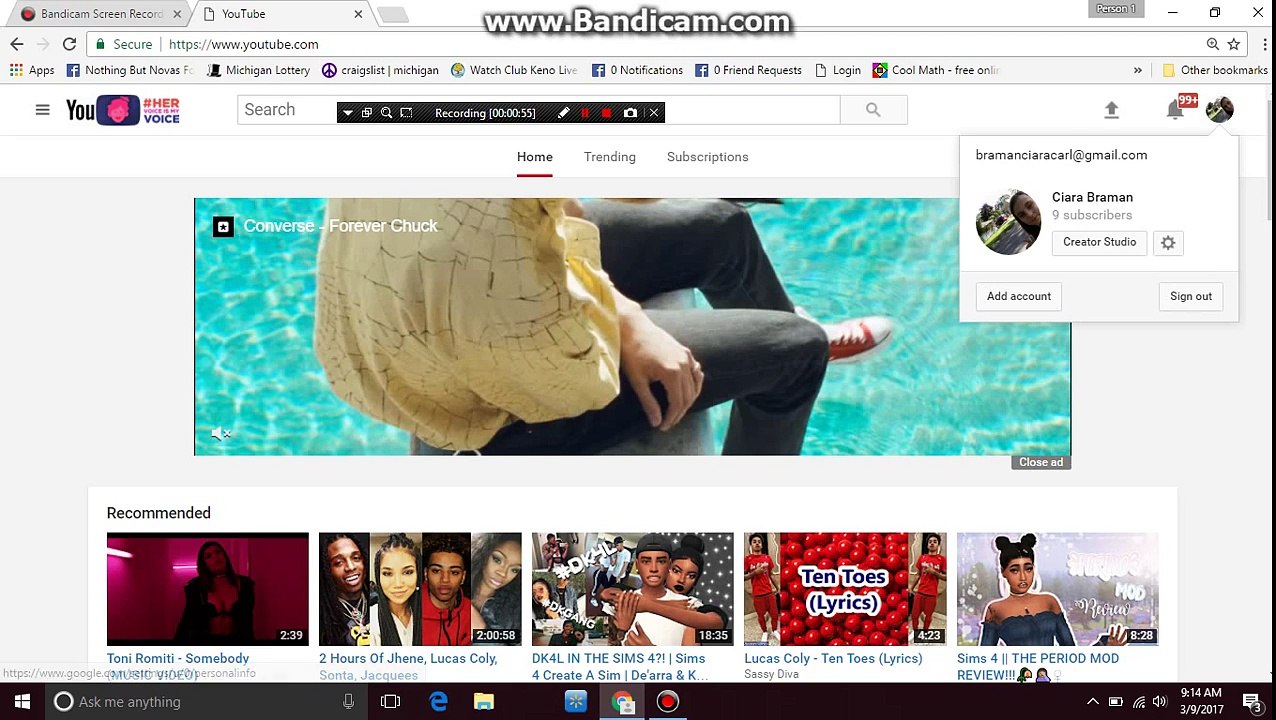Open 2 Hours Of Jhene thumbnail
1276x720 pixels.
[x=420, y=589]
